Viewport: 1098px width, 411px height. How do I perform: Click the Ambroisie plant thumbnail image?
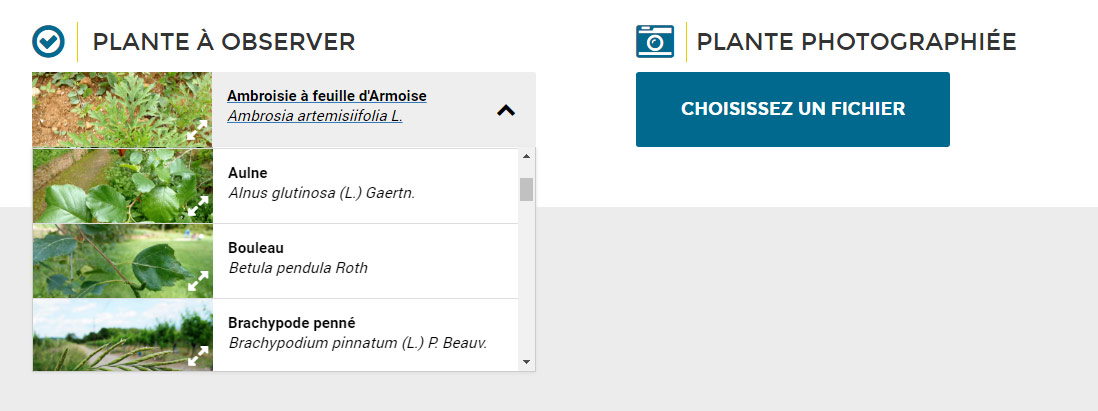tap(122, 109)
